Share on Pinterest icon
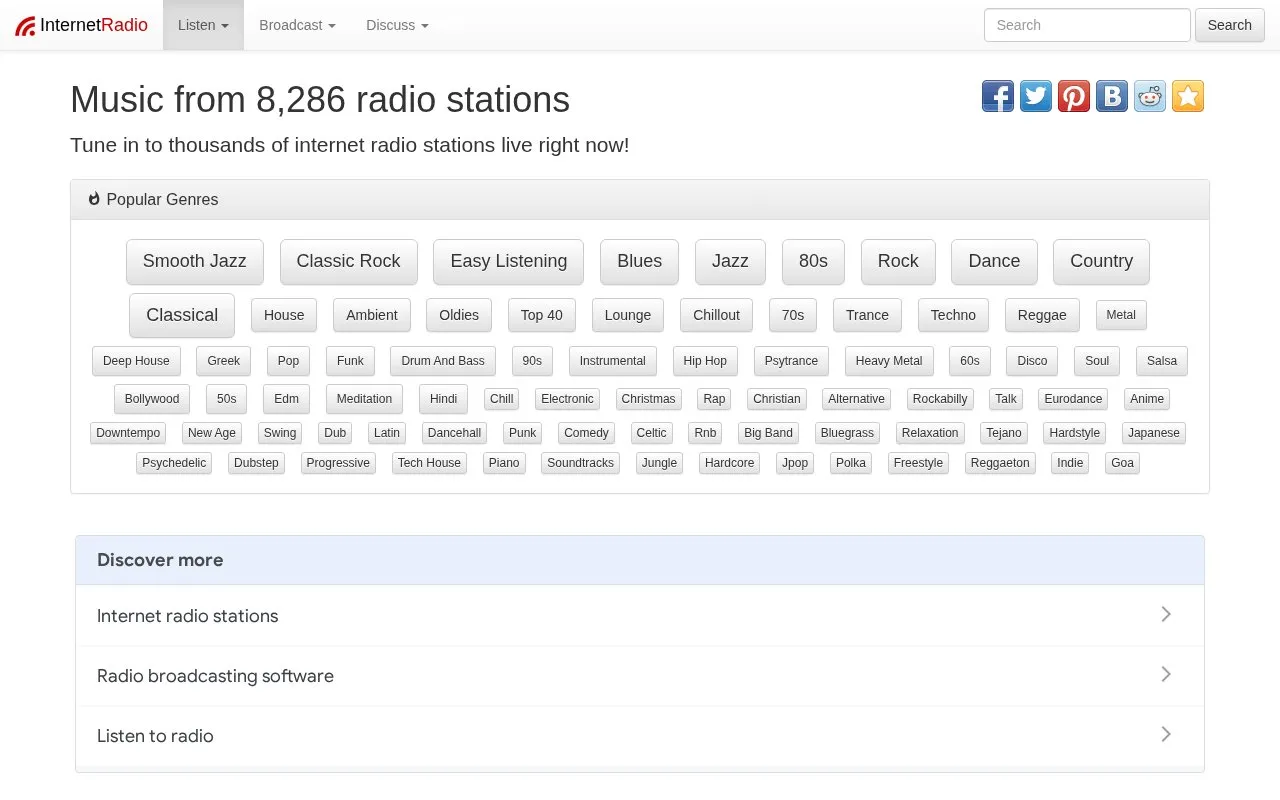1280x800 pixels. [x=1074, y=96]
